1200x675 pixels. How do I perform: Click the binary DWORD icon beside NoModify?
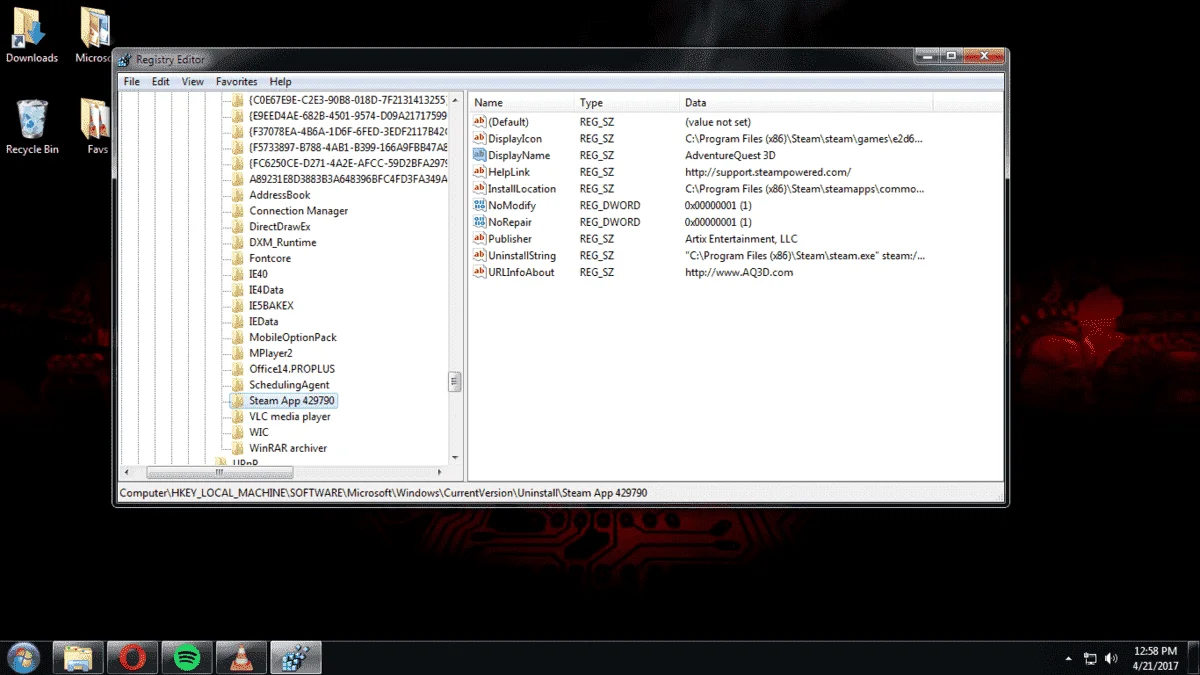pos(479,205)
